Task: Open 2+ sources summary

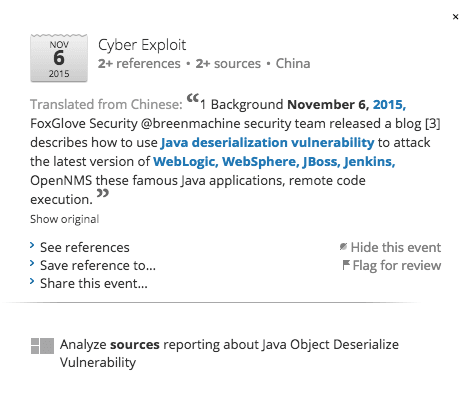Action: point(228,64)
